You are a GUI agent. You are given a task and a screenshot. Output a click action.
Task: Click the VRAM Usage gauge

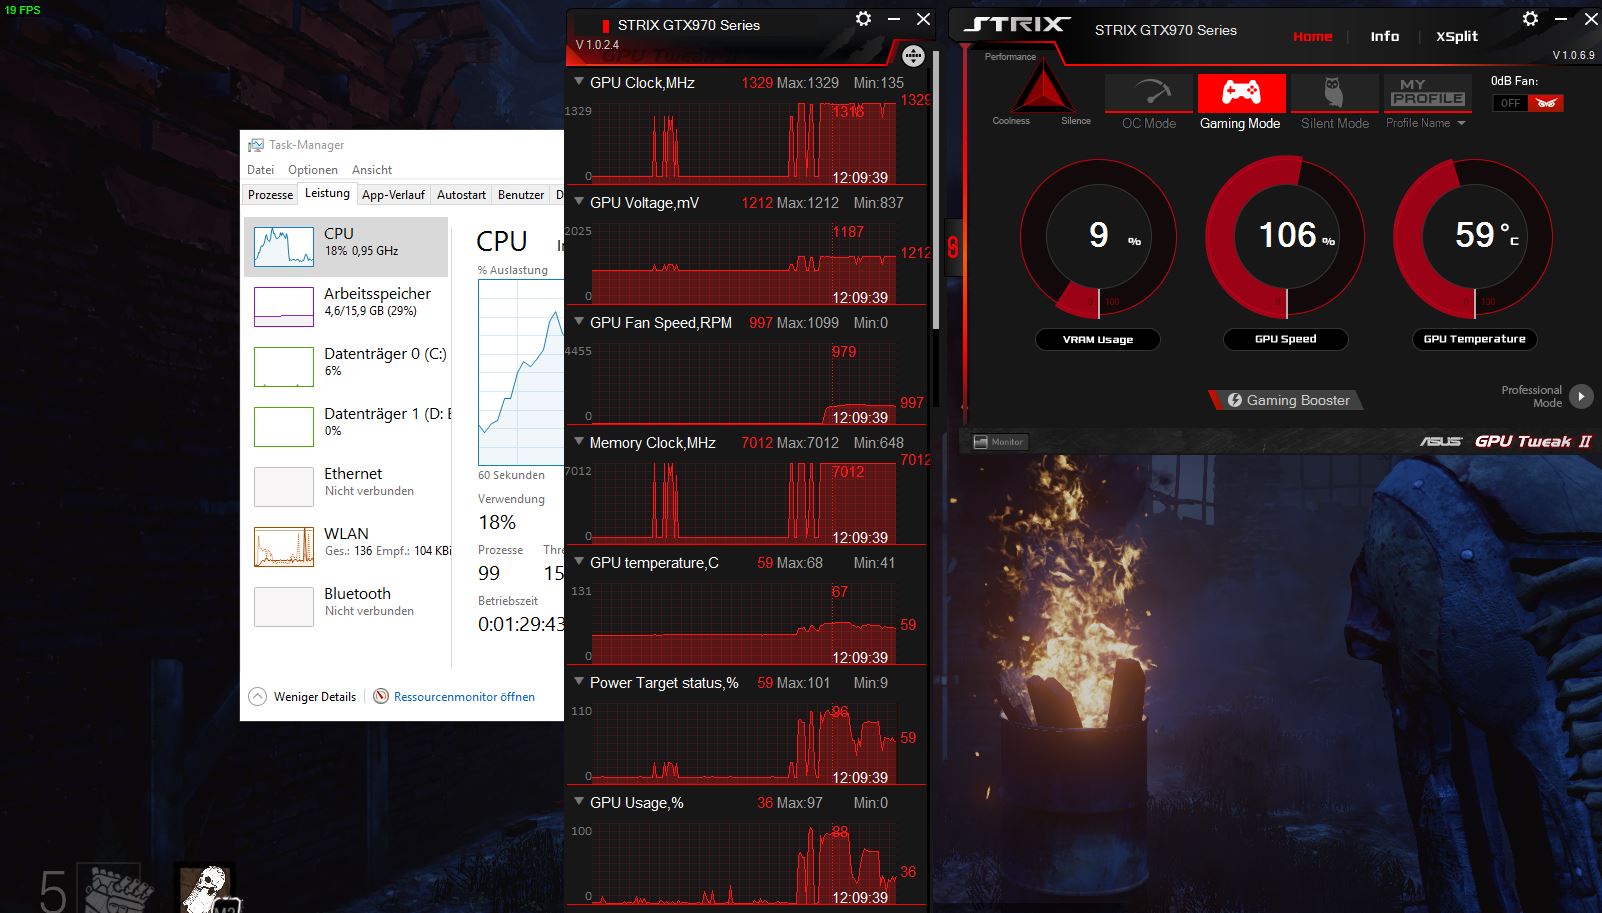(x=1098, y=238)
